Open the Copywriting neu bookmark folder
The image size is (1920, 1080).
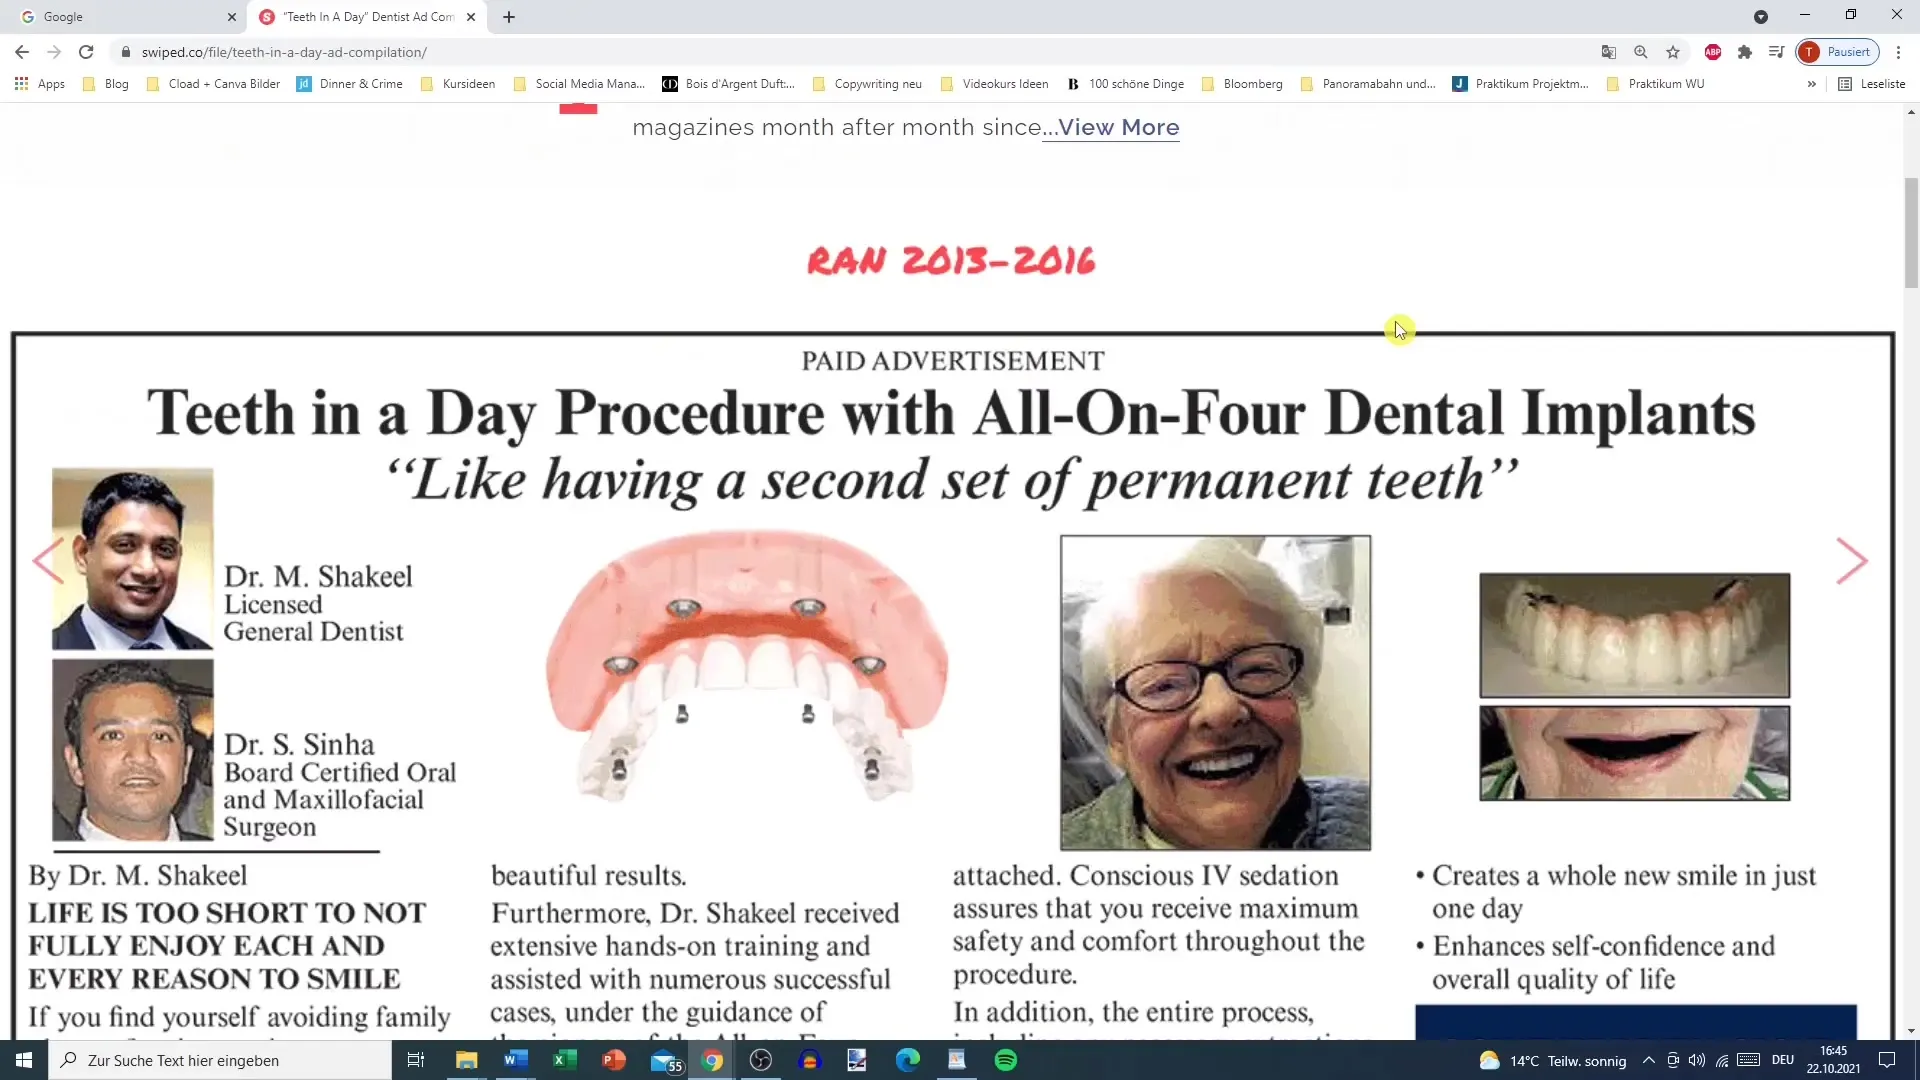pyautogui.click(x=867, y=84)
